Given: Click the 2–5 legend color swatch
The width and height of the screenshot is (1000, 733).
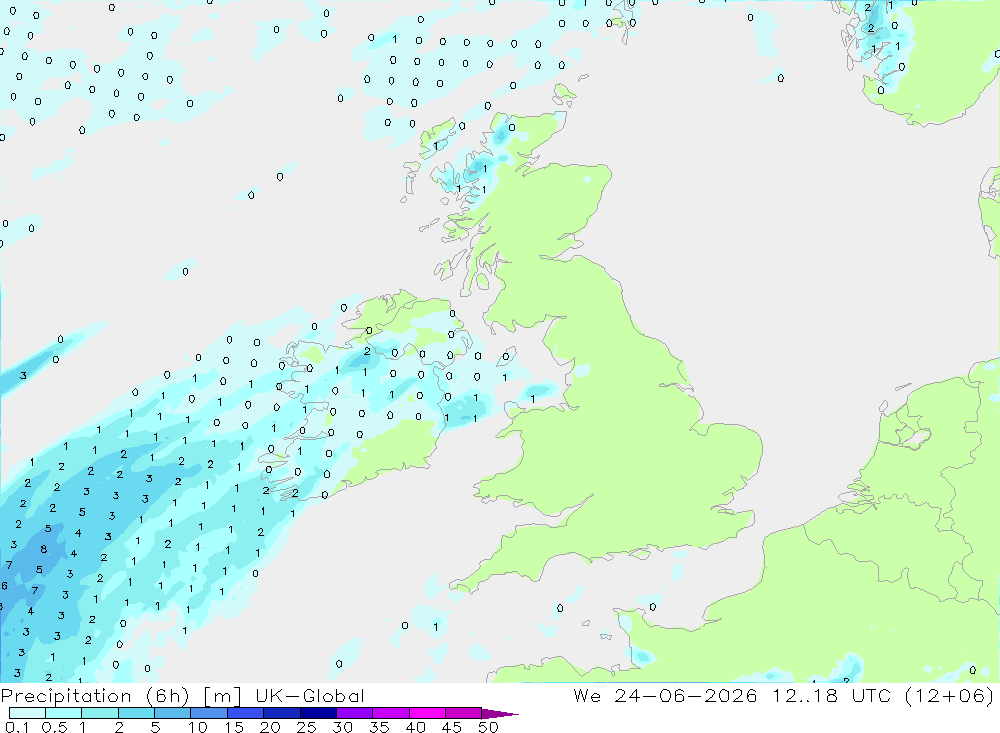Looking at the screenshot, I should tap(136, 713).
